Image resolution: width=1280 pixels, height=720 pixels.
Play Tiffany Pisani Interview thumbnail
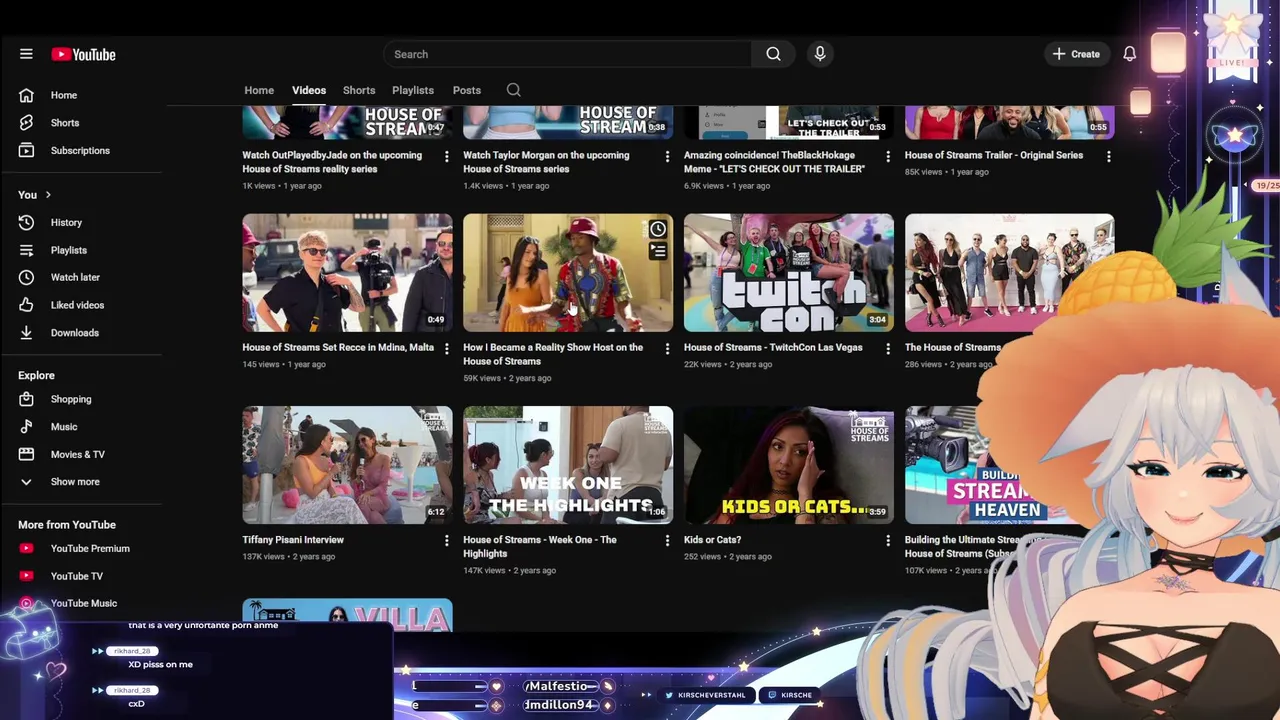pyautogui.click(x=347, y=464)
